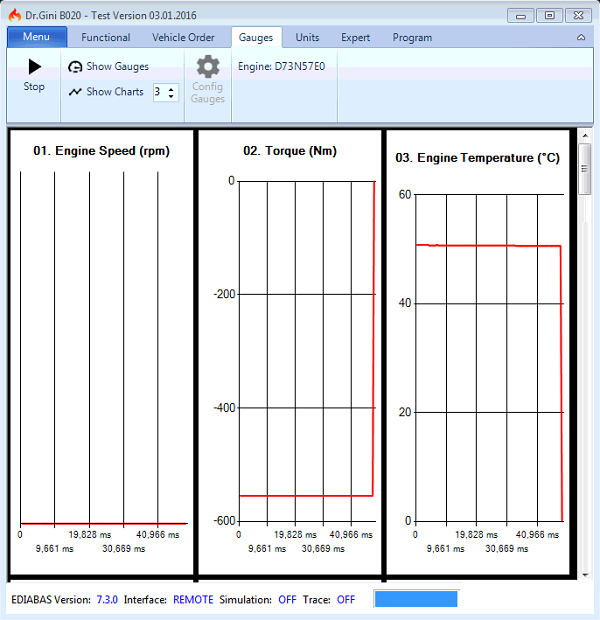Viewport: 600px width, 620px height.
Task: Go to the Expert tab
Action: 355,38
